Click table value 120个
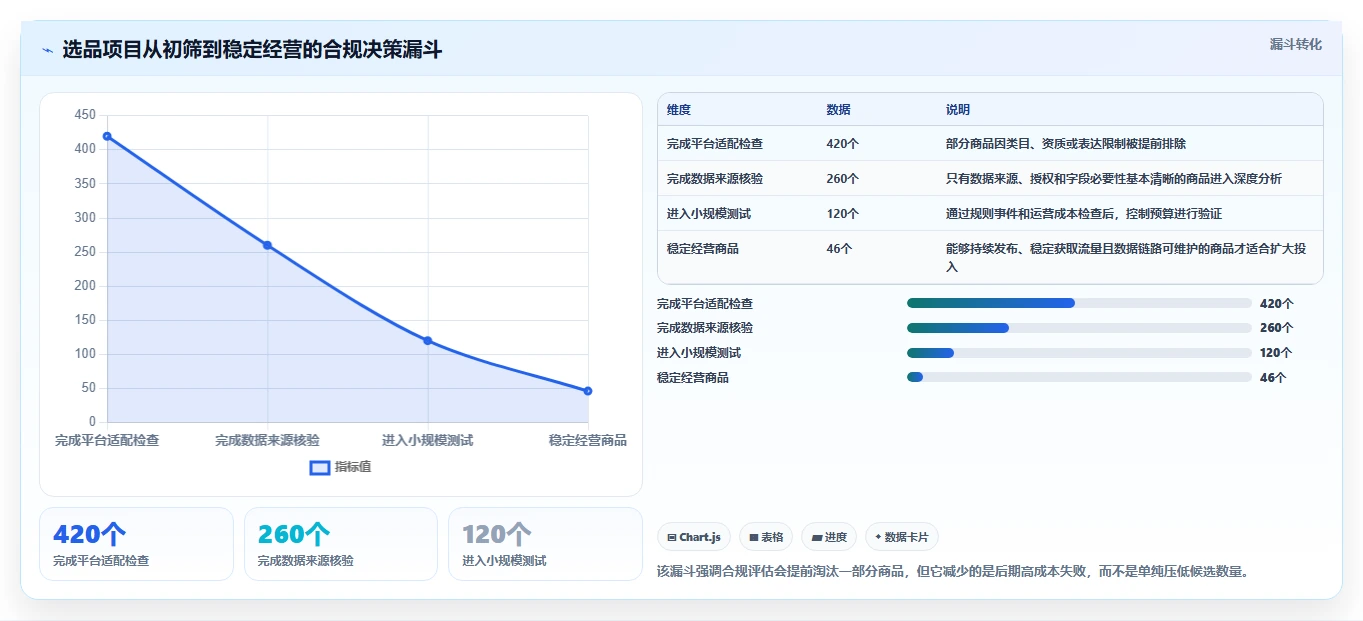 pyautogui.click(x=843, y=214)
